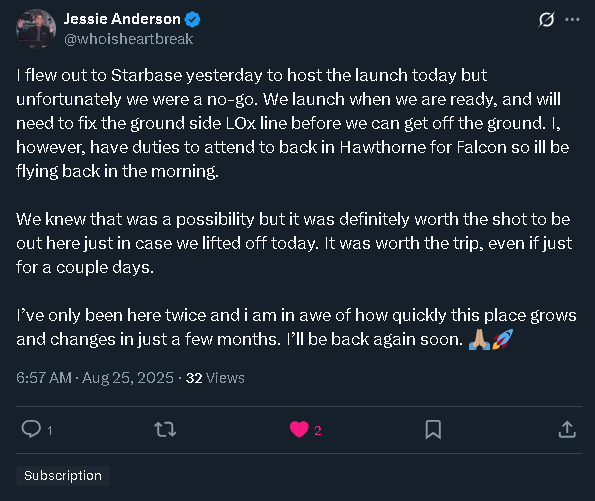Click the Subscription label button
Image resolution: width=595 pixels, height=501 pixels.
click(x=63, y=476)
